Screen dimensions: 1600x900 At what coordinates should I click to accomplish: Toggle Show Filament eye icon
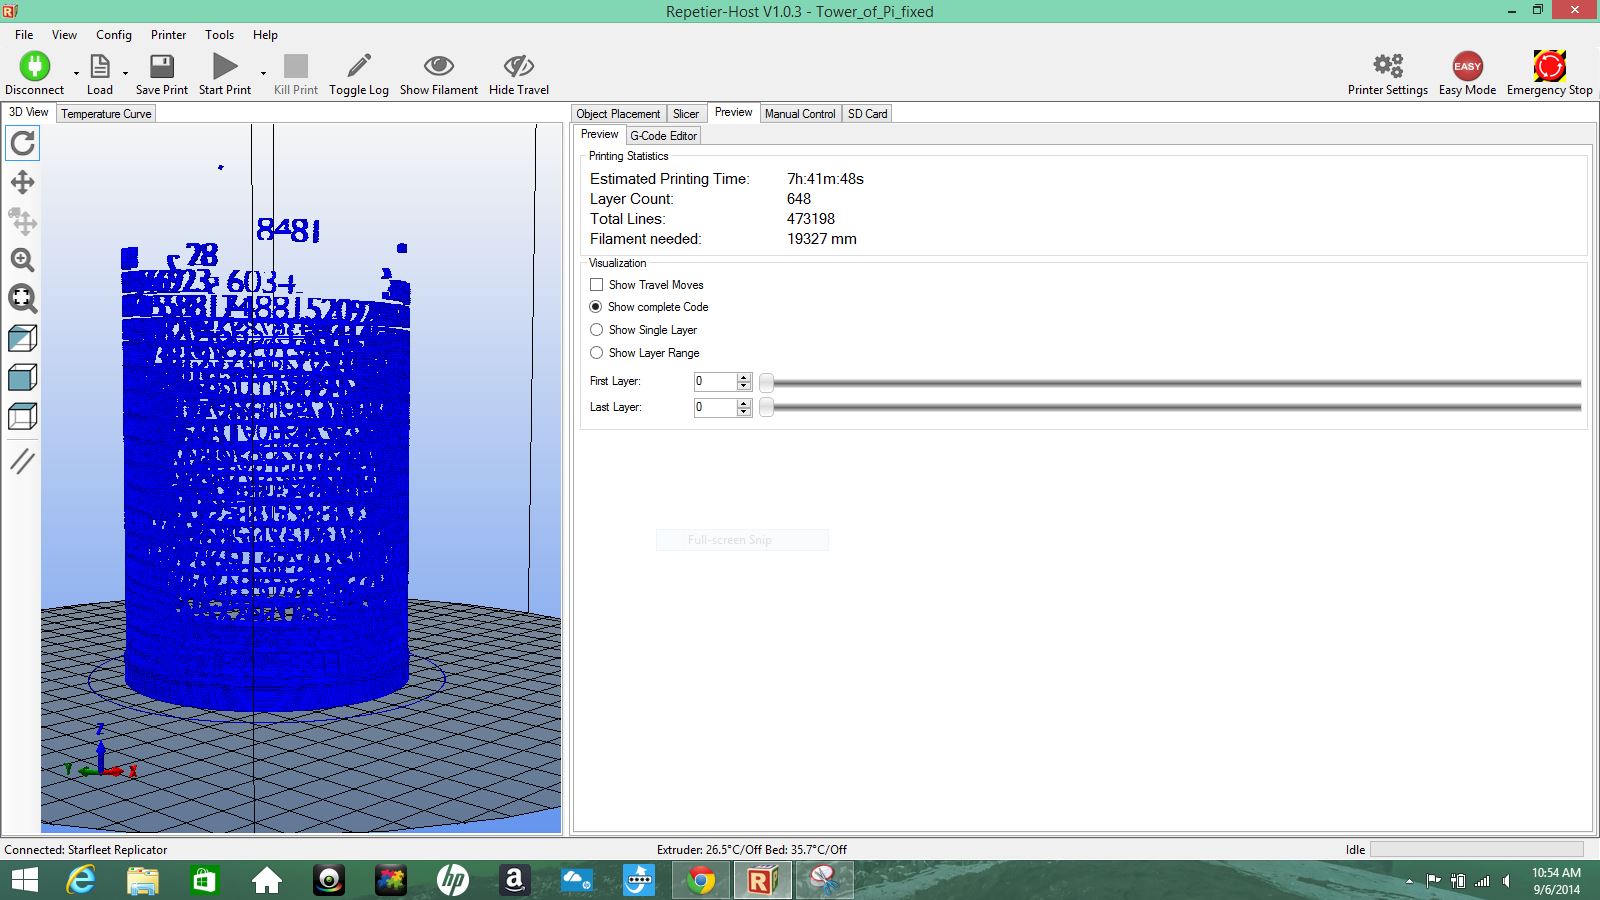tap(438, 67)
